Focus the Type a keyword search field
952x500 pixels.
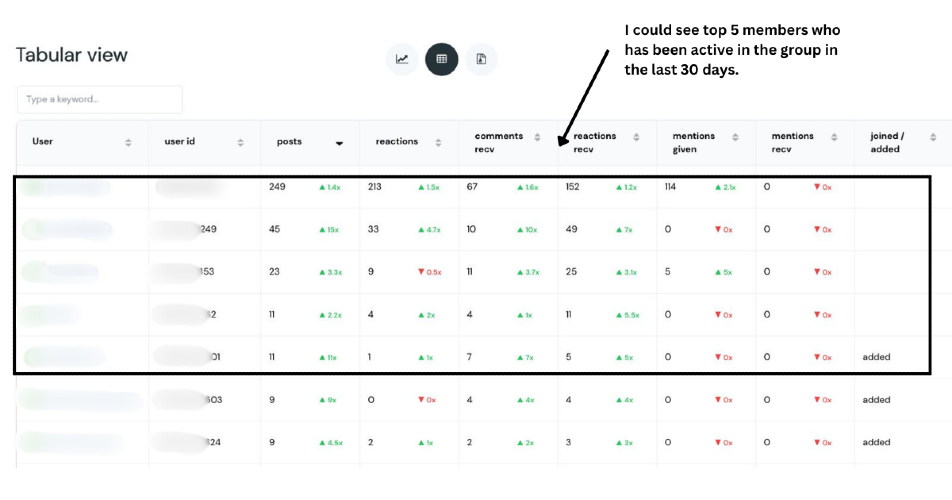100,99
